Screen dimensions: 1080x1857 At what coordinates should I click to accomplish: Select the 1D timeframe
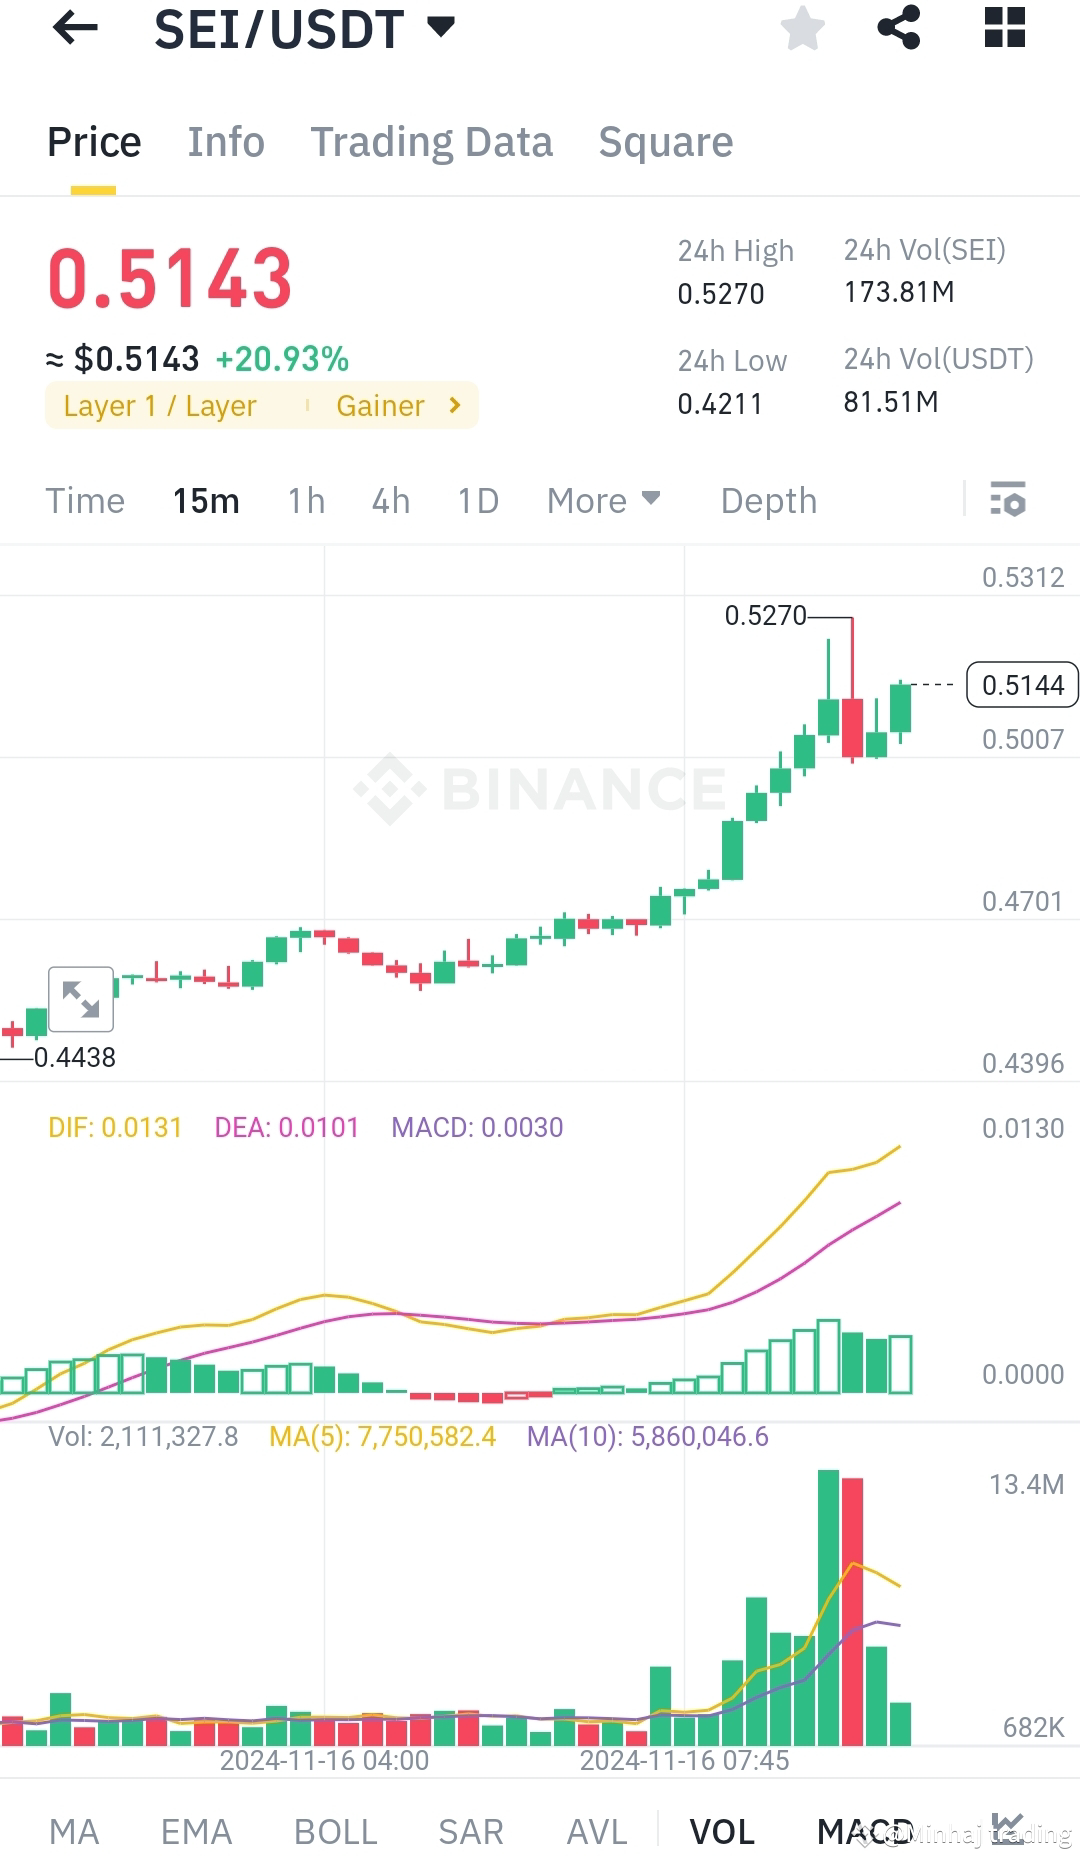pyautogui.click(x=477, y=500)
